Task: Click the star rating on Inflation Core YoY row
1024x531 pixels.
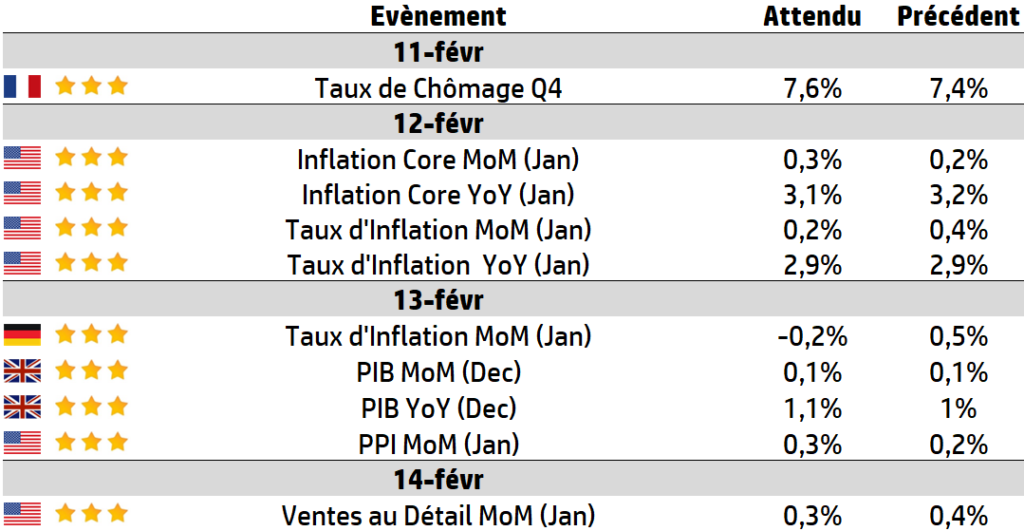Action: pos(91,192)
